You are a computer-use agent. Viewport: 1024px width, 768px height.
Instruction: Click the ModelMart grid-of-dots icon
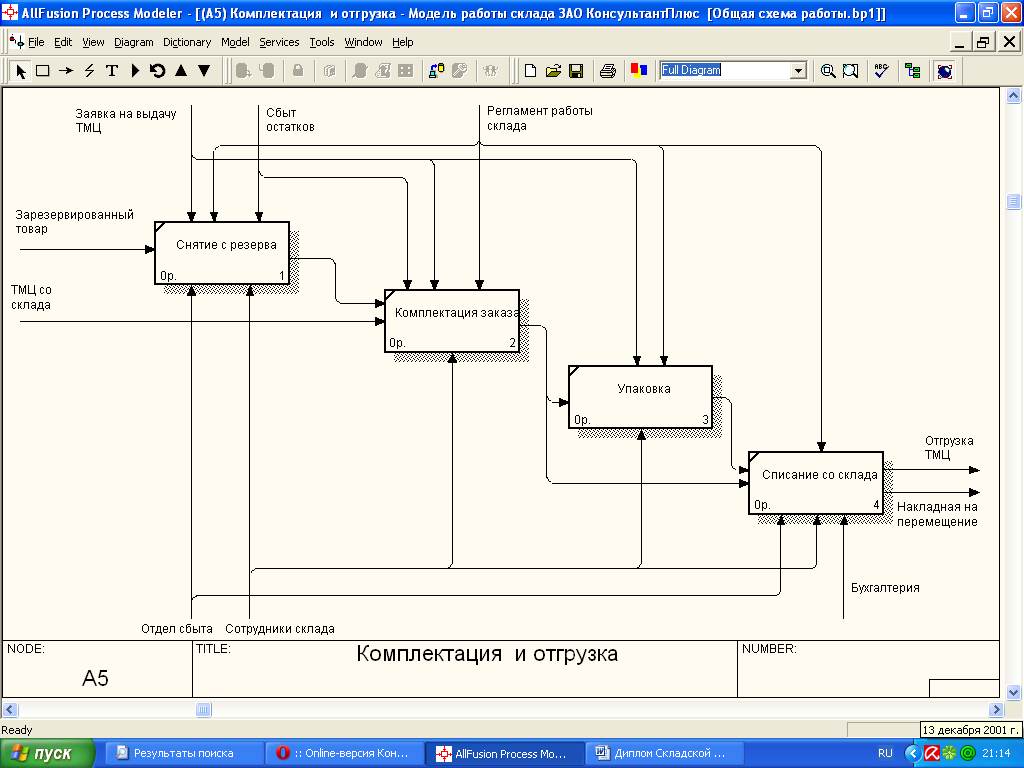tap(406, 71)
